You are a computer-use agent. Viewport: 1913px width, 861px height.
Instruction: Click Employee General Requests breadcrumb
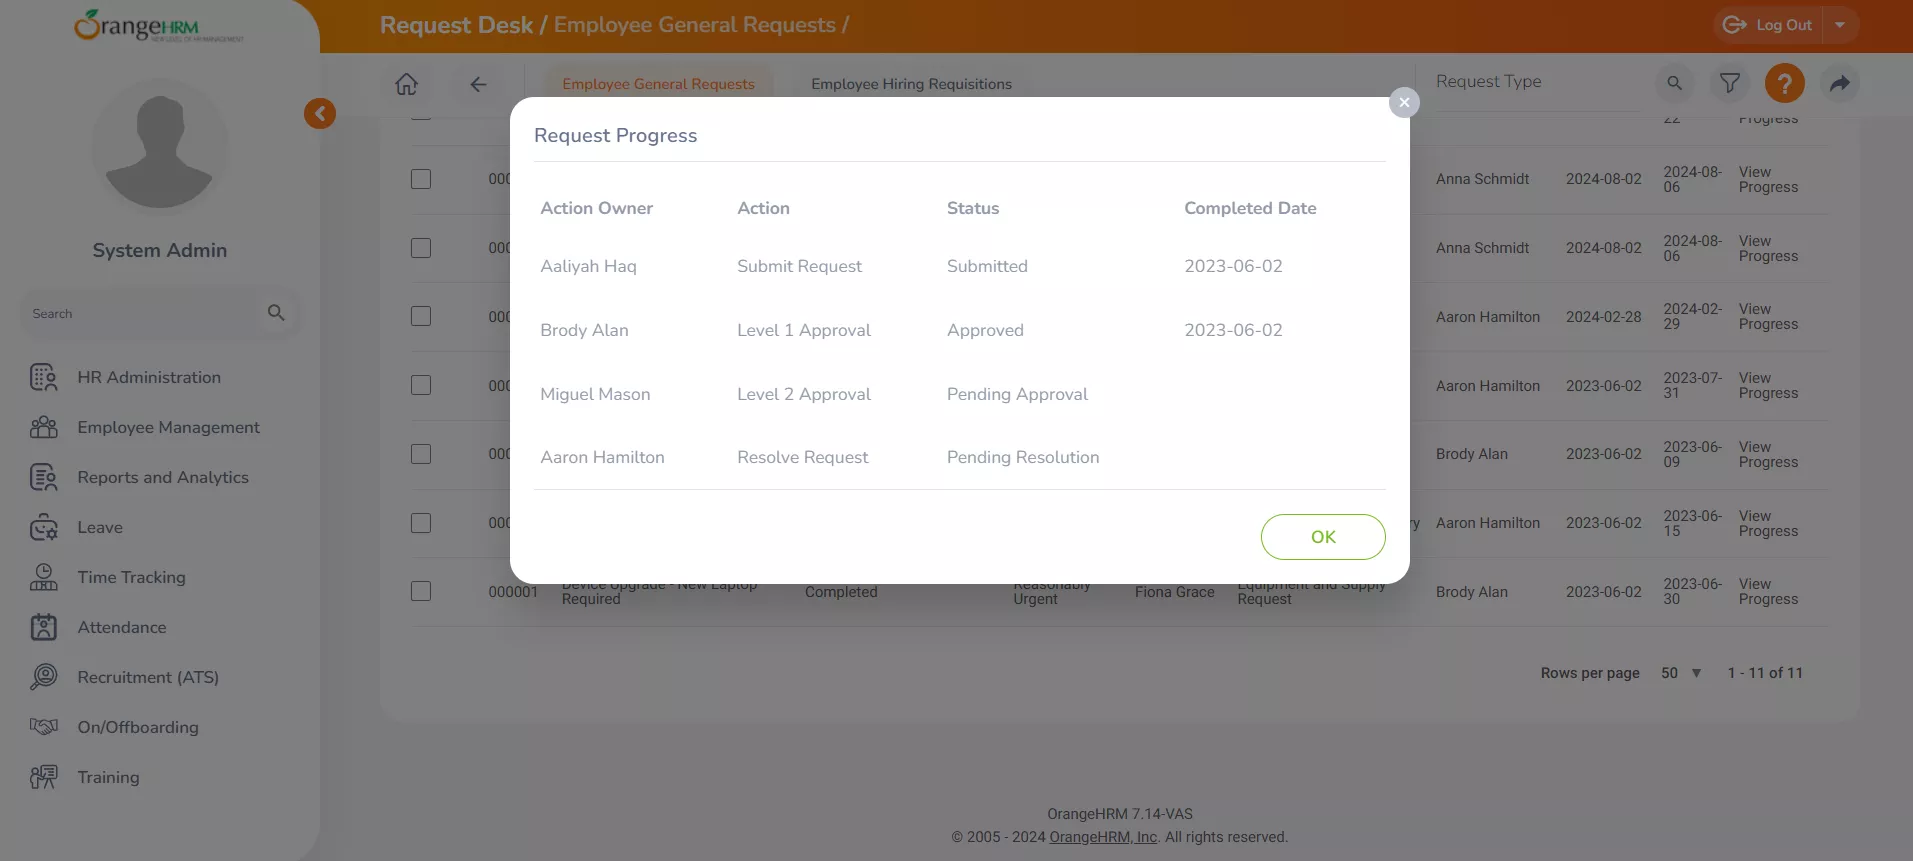tap(695, 25)
